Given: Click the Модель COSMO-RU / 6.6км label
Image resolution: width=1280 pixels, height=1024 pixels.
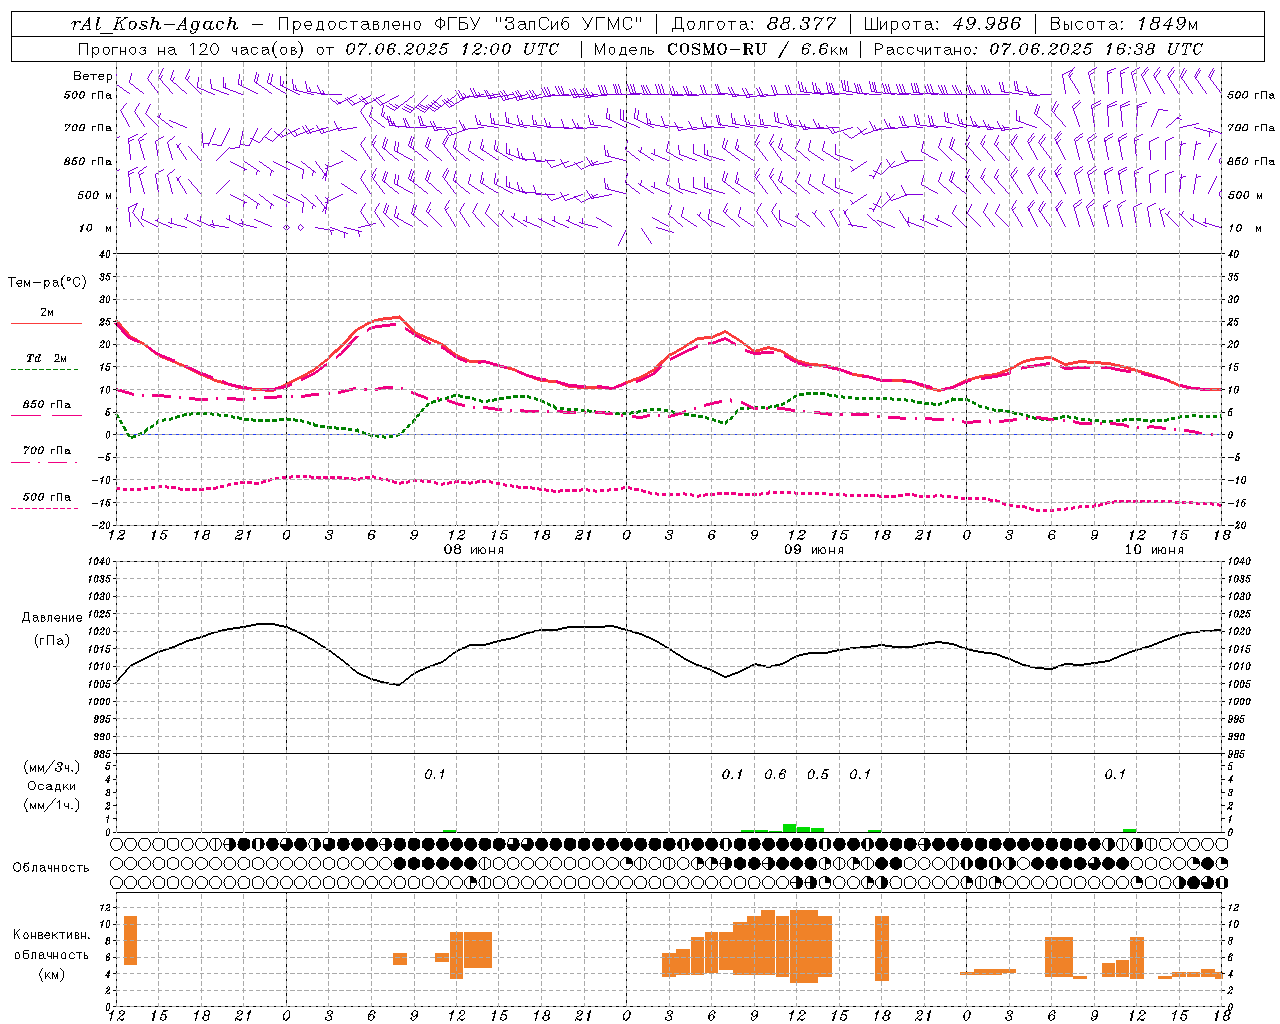Looking at the screenshot, I should (721, 49).
